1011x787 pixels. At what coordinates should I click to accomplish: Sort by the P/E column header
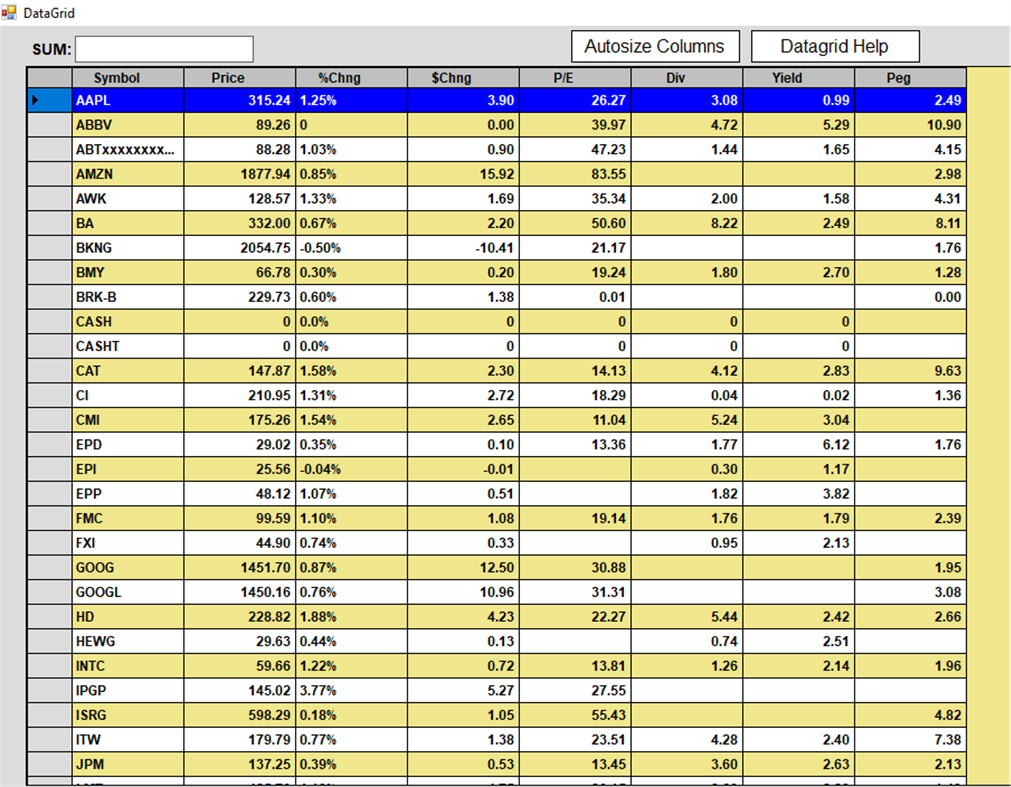point(575,78)
